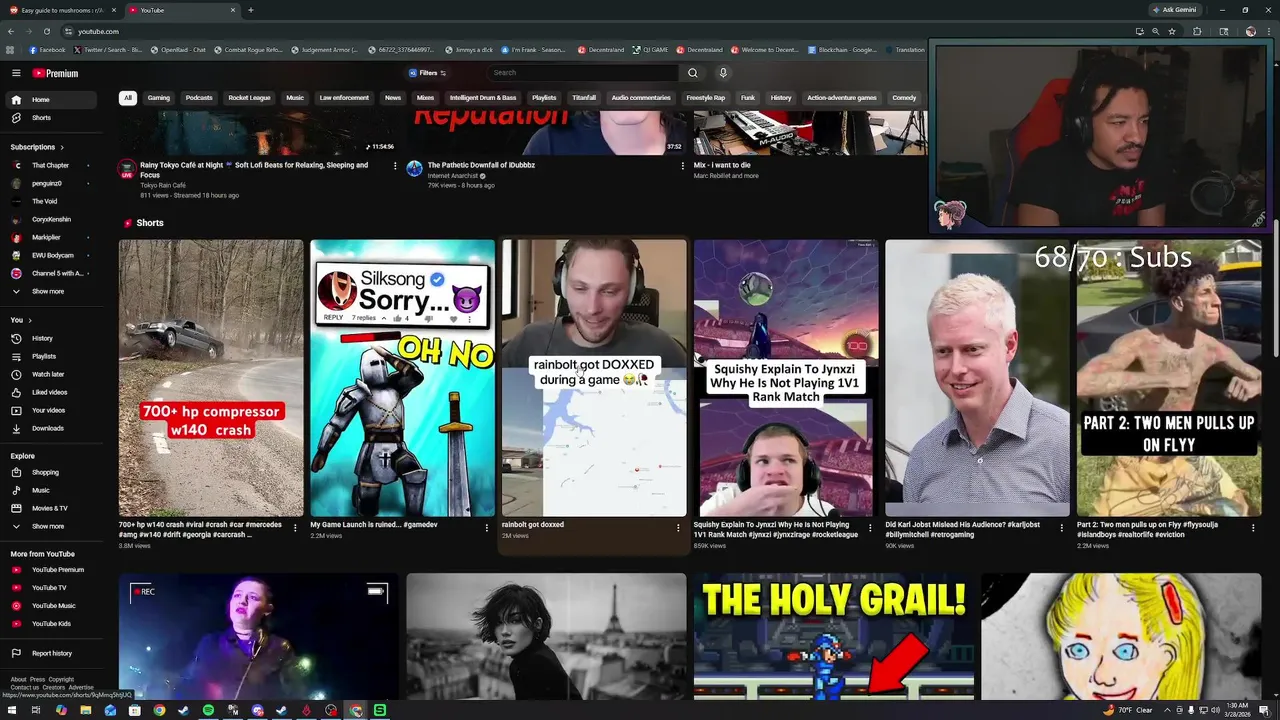Open Liked videos in sidebar
The width and height of the screenshot is (1280, 720).
click(52, 392)
